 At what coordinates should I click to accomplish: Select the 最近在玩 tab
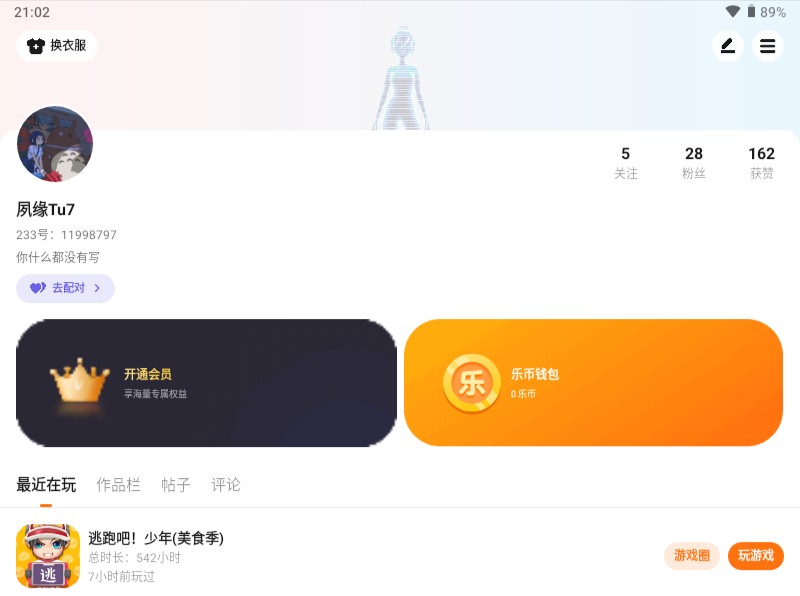[x=46, y=485]
